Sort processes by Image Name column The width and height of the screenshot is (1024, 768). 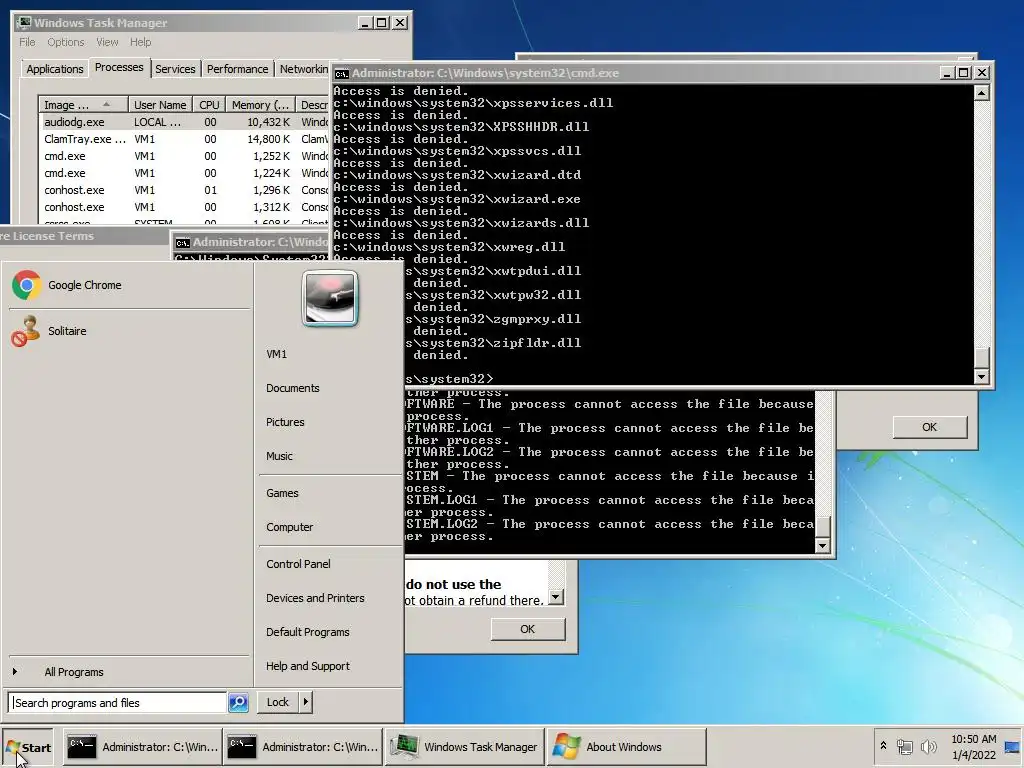tap(83, 105)
